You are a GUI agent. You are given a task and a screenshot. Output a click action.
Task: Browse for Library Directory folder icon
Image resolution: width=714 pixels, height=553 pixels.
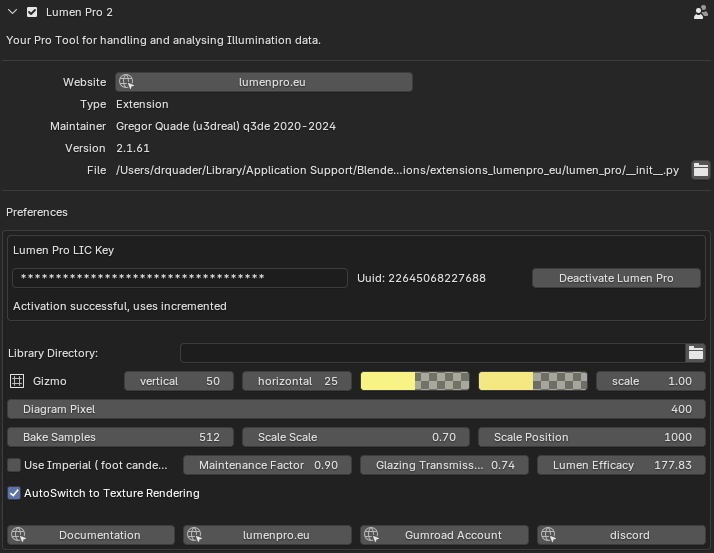coord(696,353)
